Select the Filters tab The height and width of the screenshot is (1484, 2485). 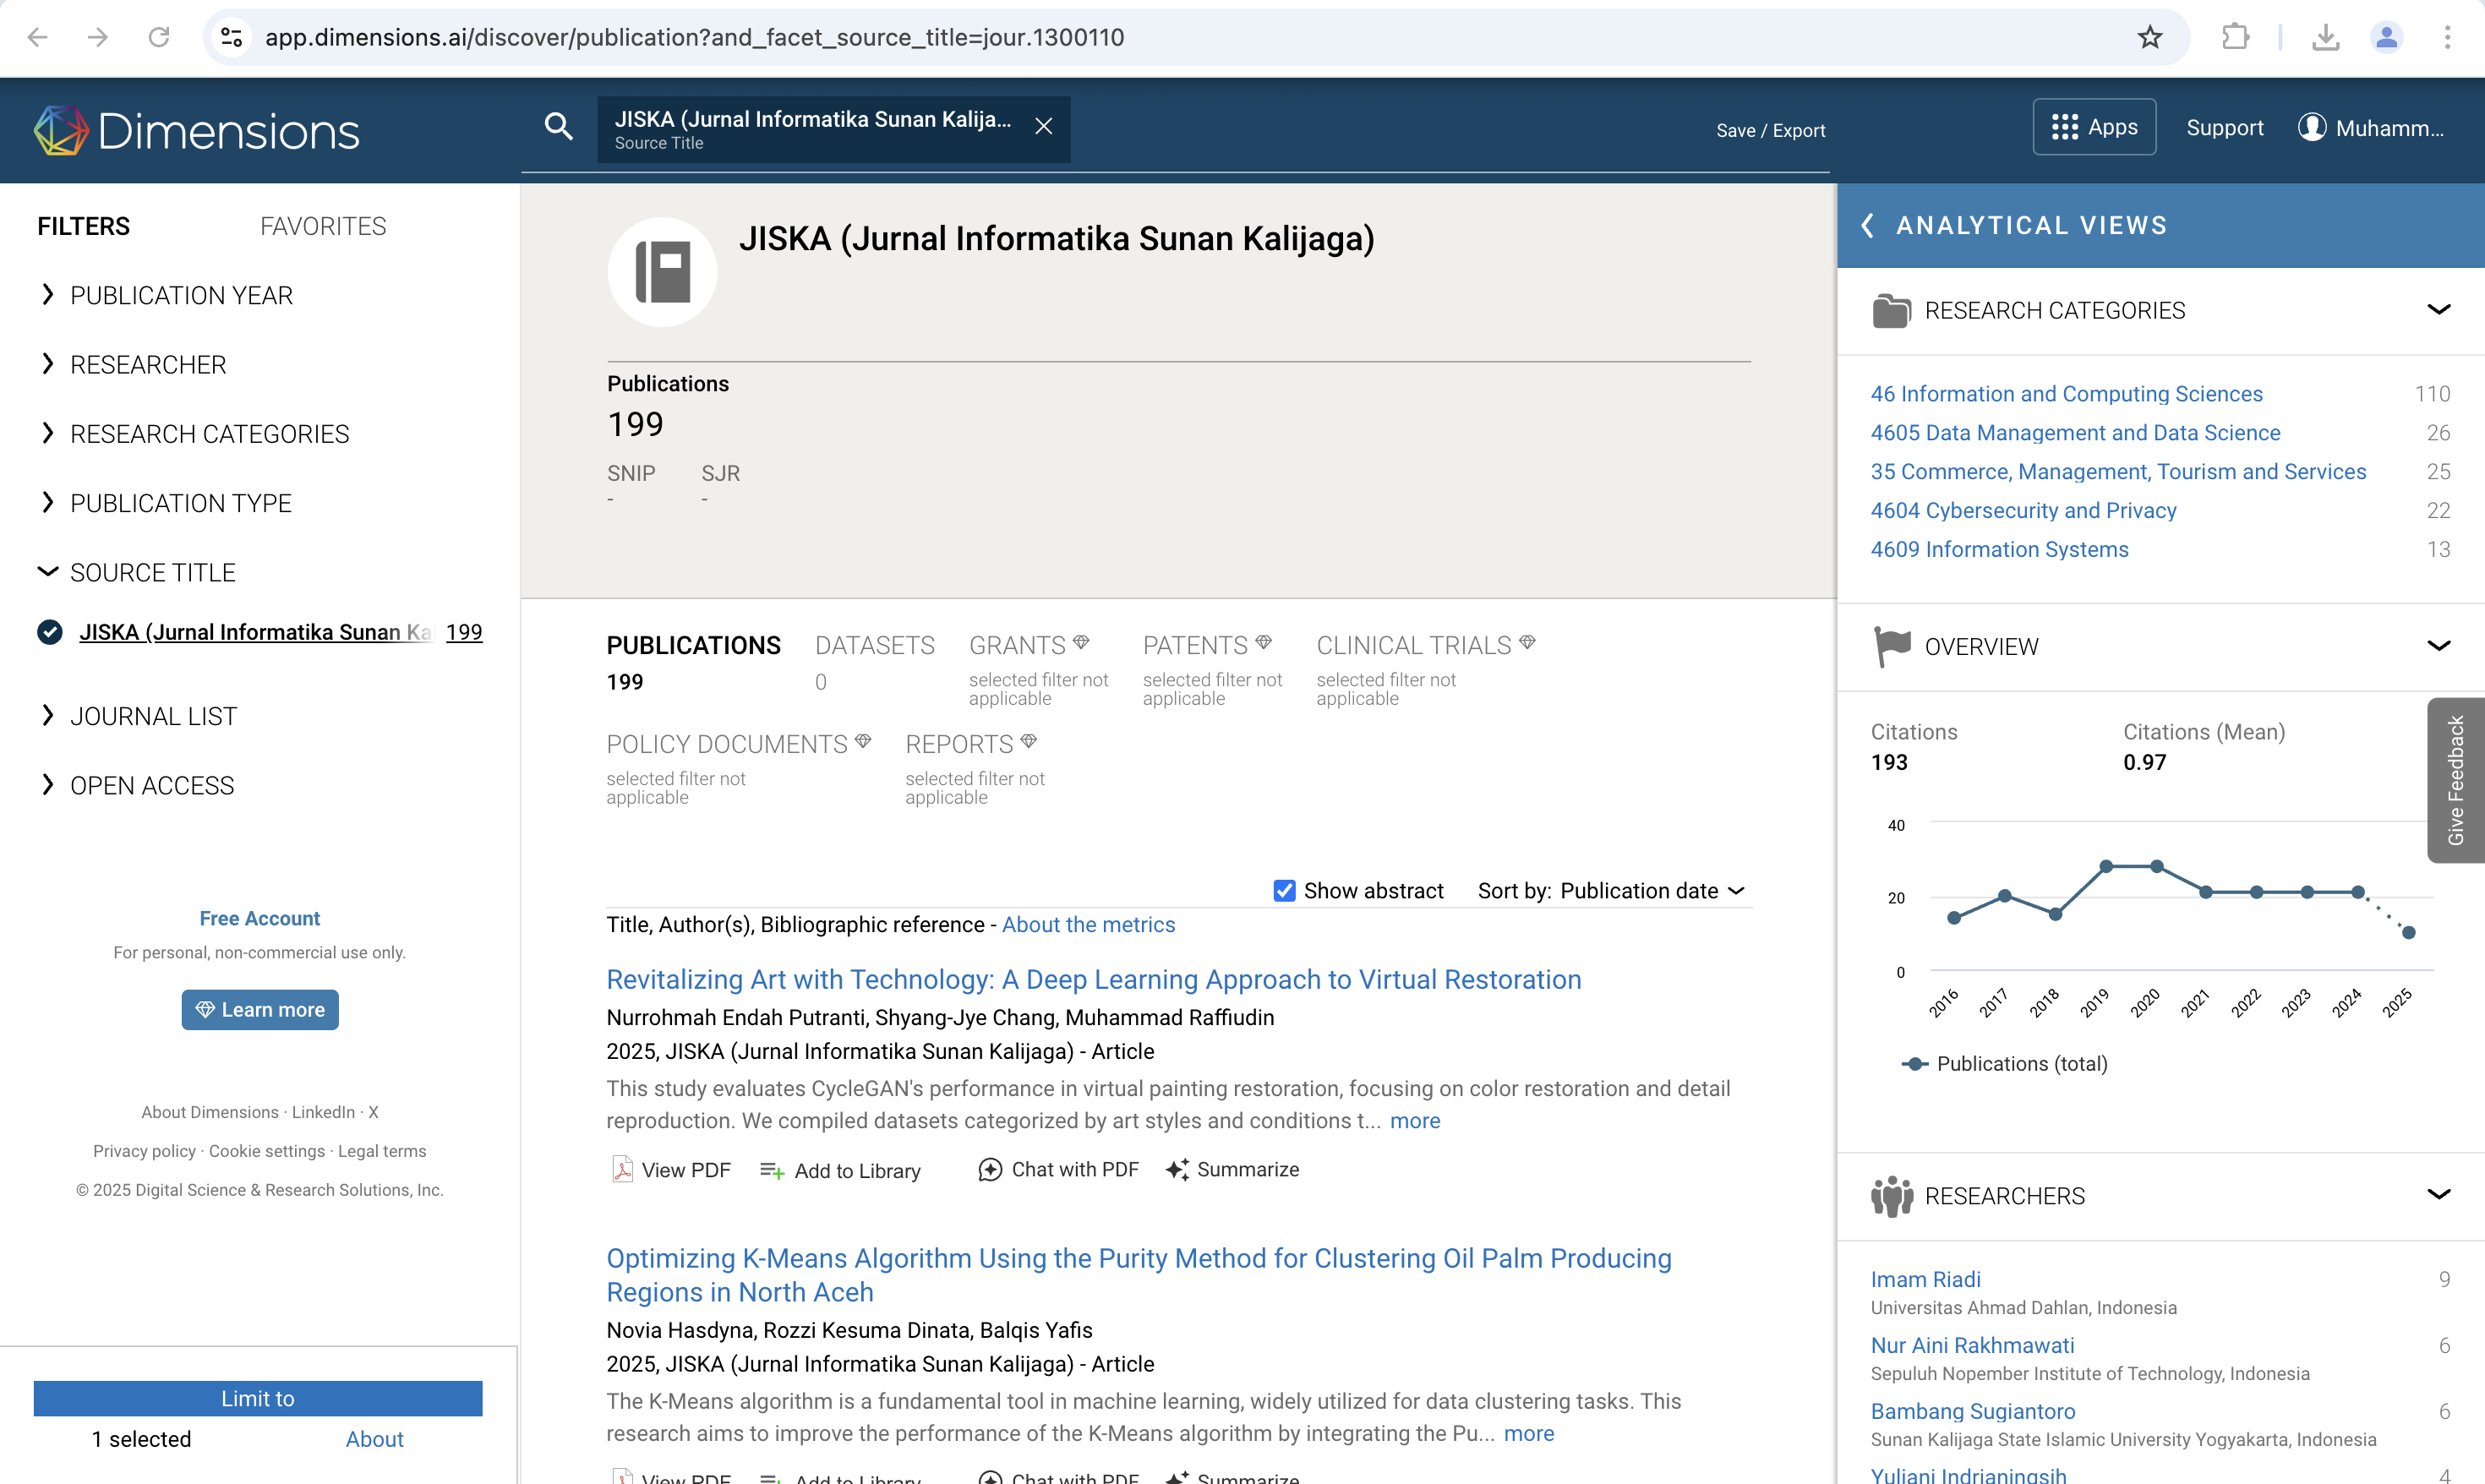[x=84, y=227]
